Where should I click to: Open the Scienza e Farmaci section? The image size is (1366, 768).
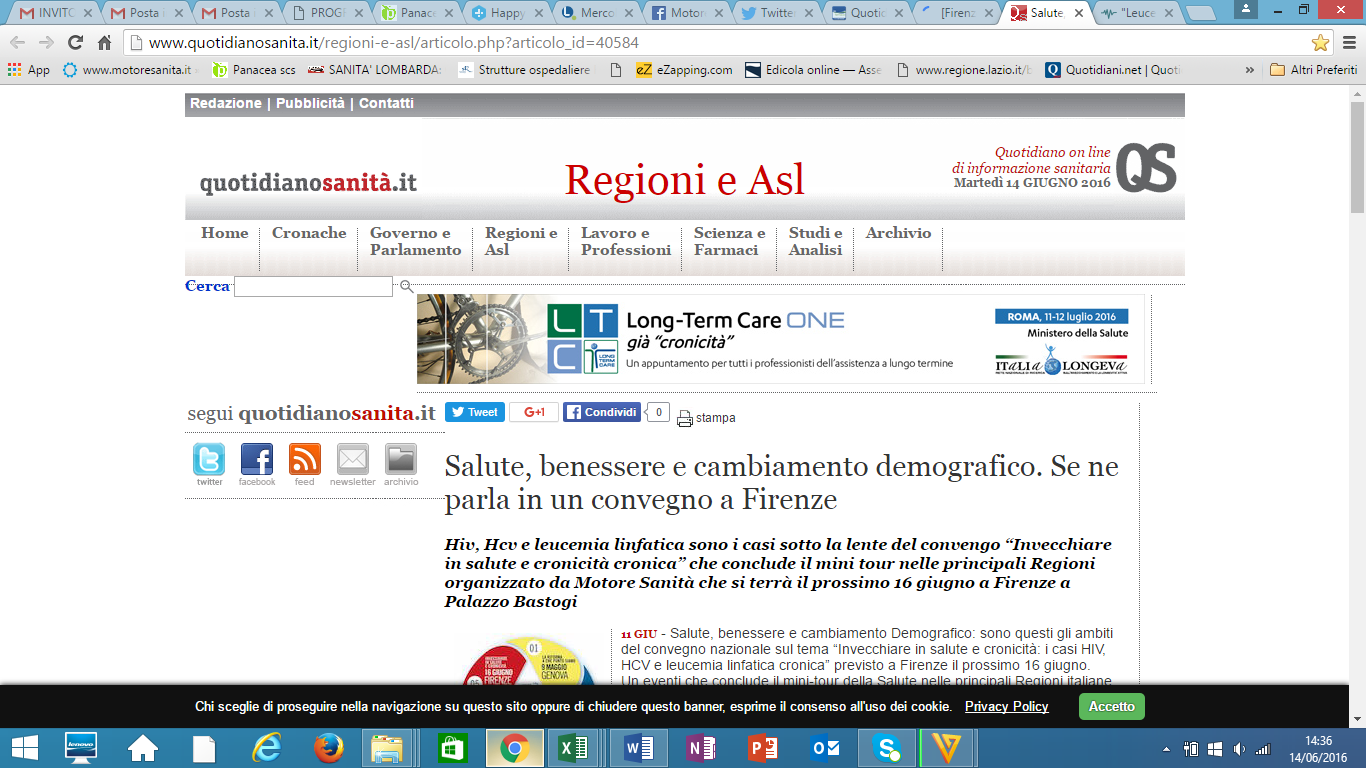pos(730,241)
